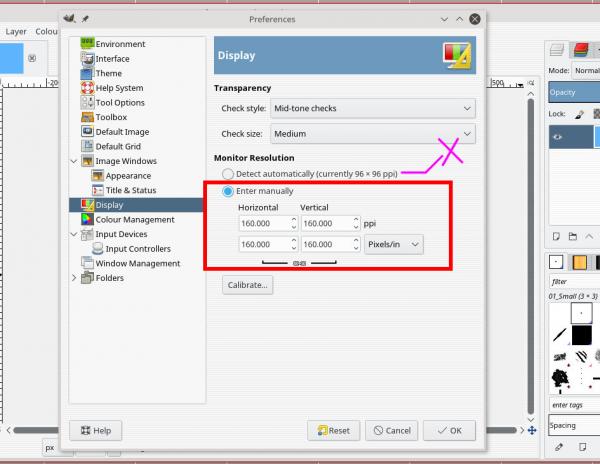Select the Title & Status page
This screenshot has width=600, height=464.
(x=130, y=190)
